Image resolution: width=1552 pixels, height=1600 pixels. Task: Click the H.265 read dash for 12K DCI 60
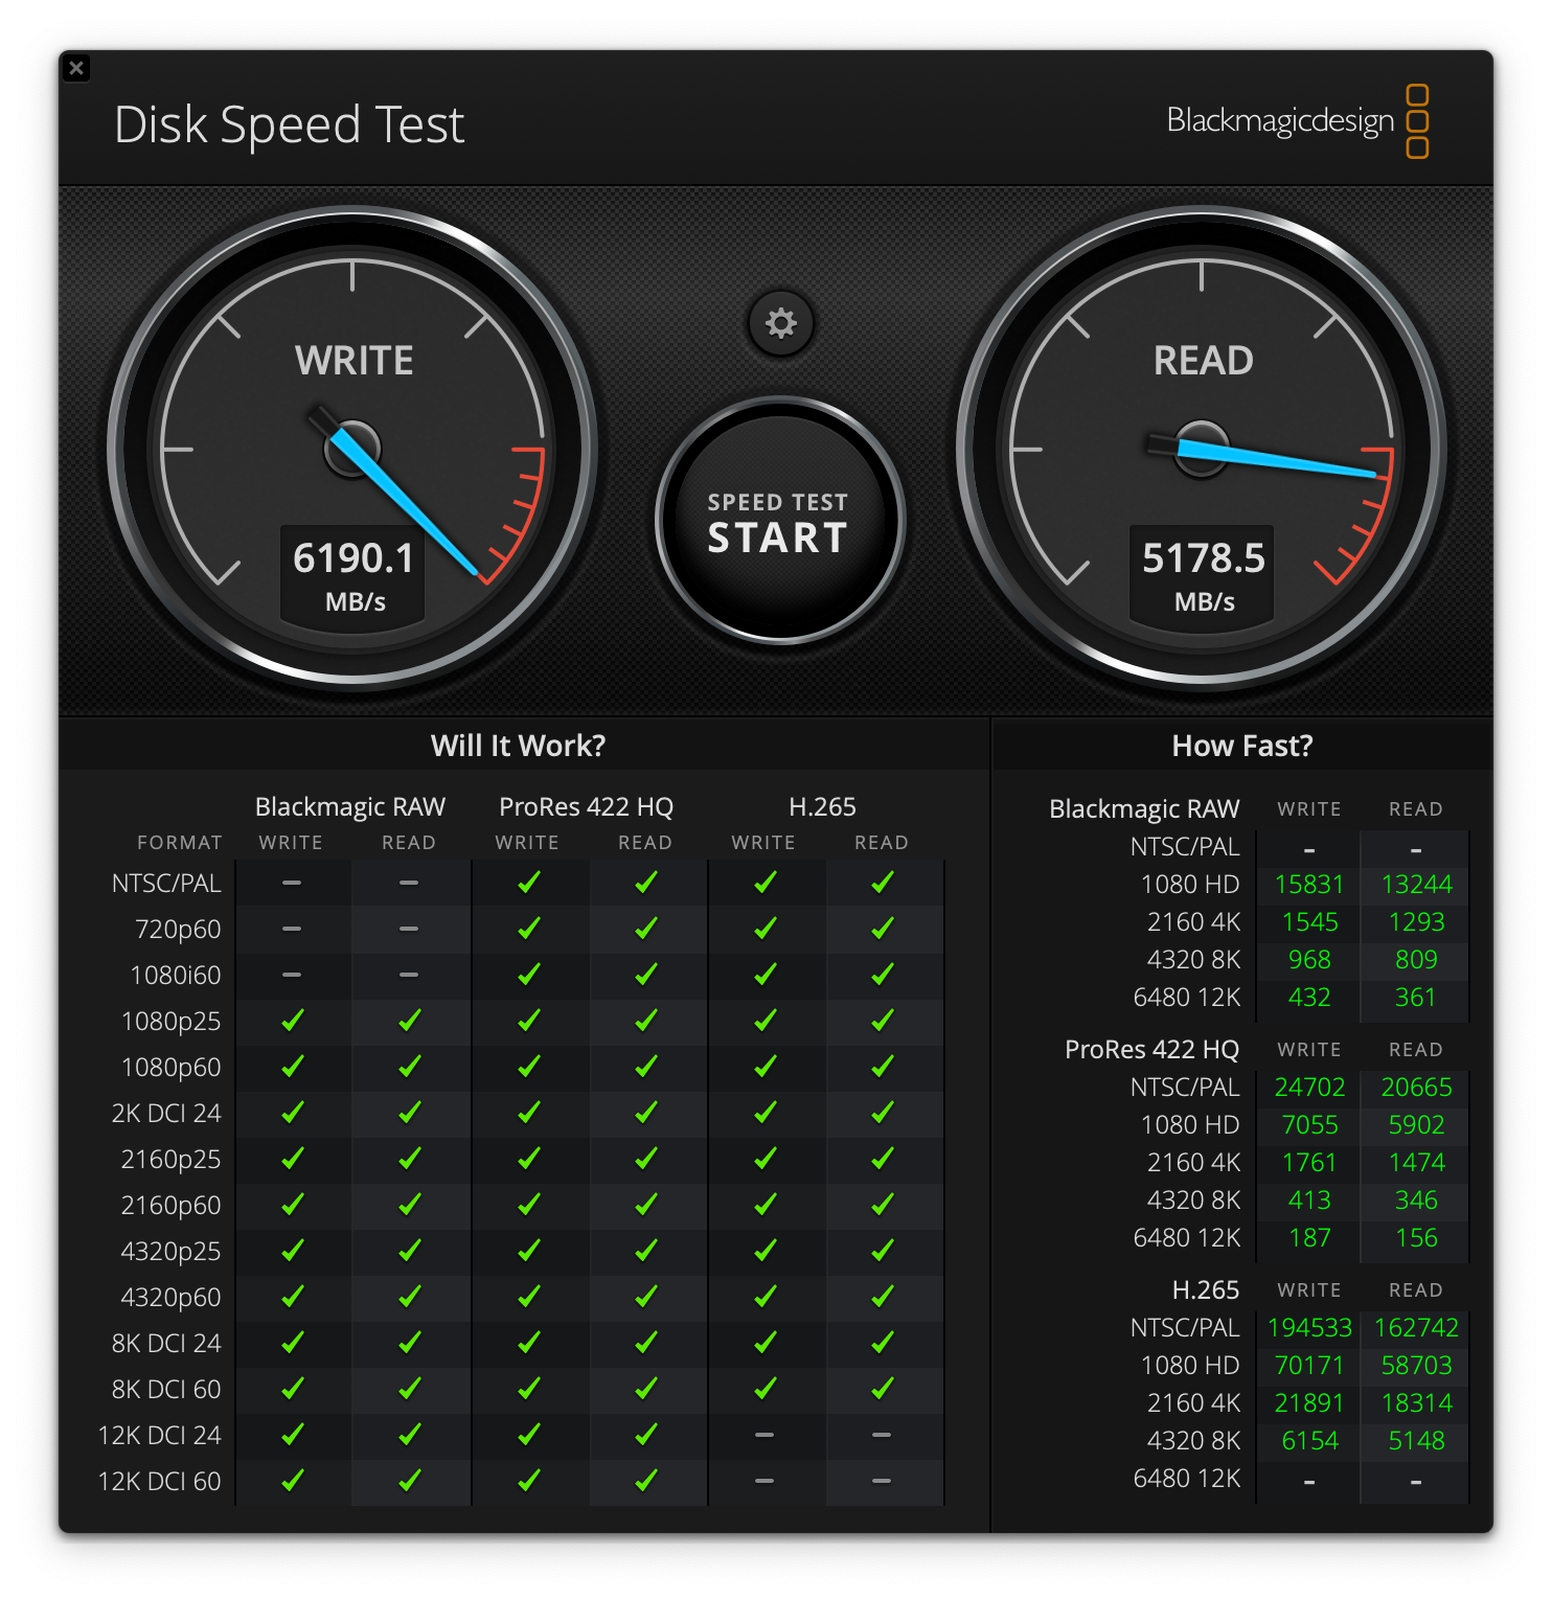[x=882, y=1481]
